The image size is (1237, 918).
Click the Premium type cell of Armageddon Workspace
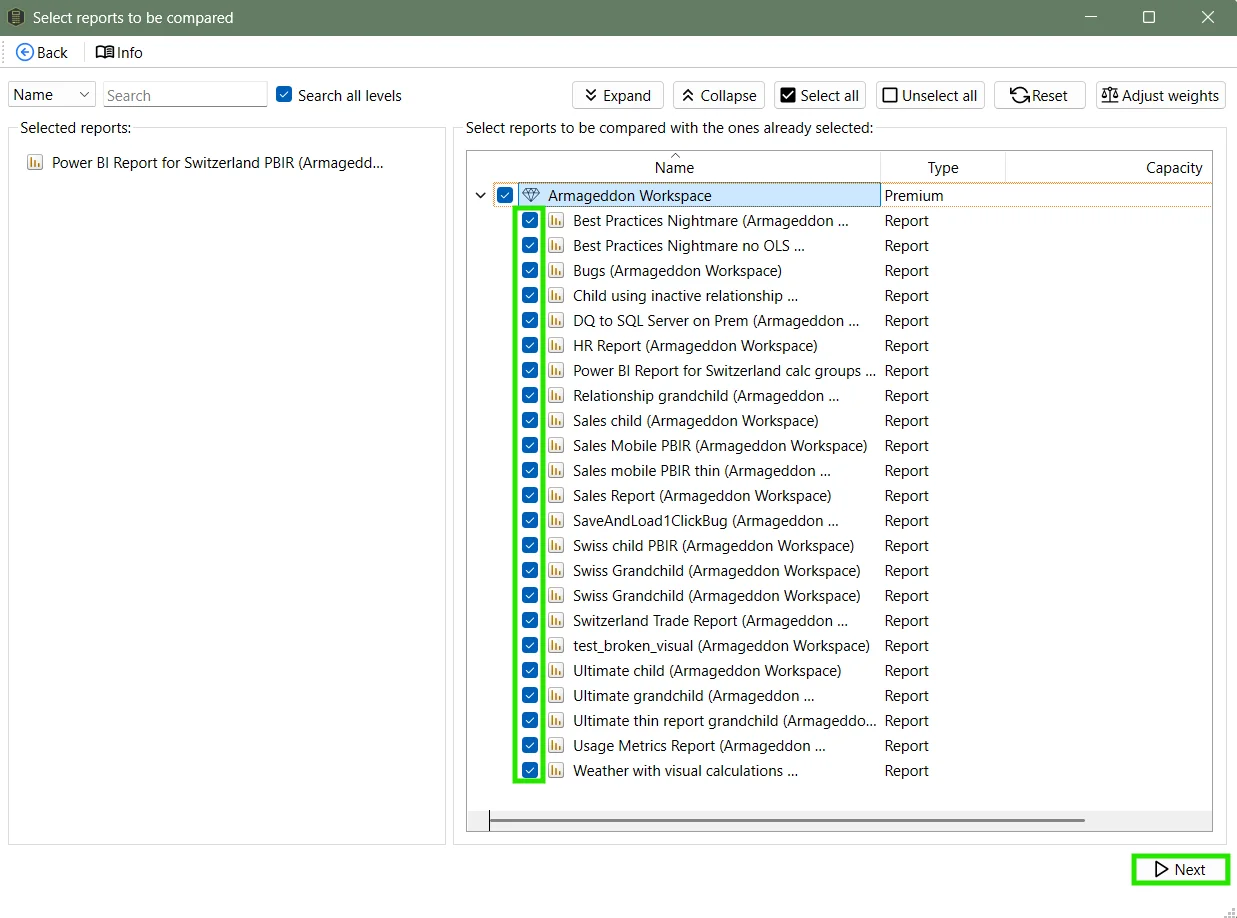click(x=914, y=196)
